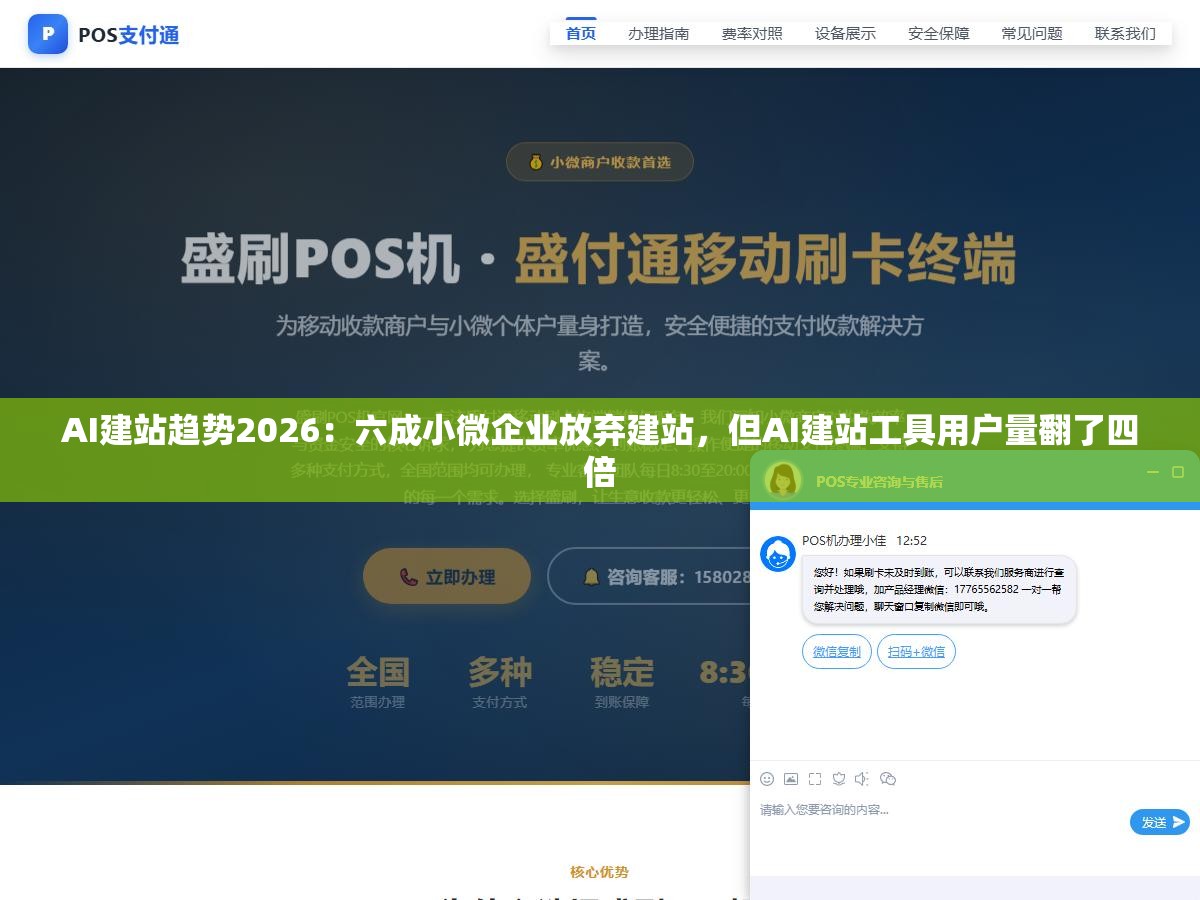Click the WeChat icon in chat toolbar
This screenshot has height=900, width=1200.
click(x=888, y=778)
